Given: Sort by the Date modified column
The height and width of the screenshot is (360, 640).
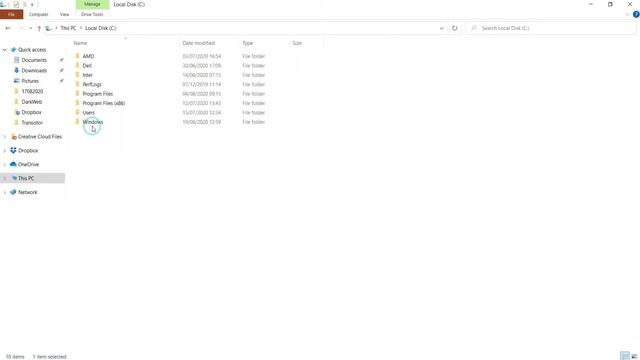Looking at the screenshot, I should pos(199,43).
